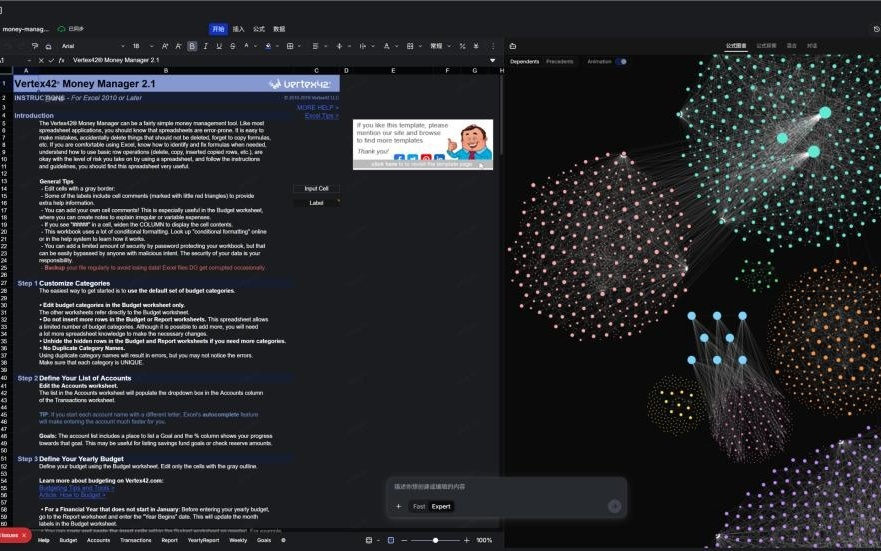The width and height of the screenshot is (881, 551).
Task: Switch to Precedents view
Action: click(560, 61)
